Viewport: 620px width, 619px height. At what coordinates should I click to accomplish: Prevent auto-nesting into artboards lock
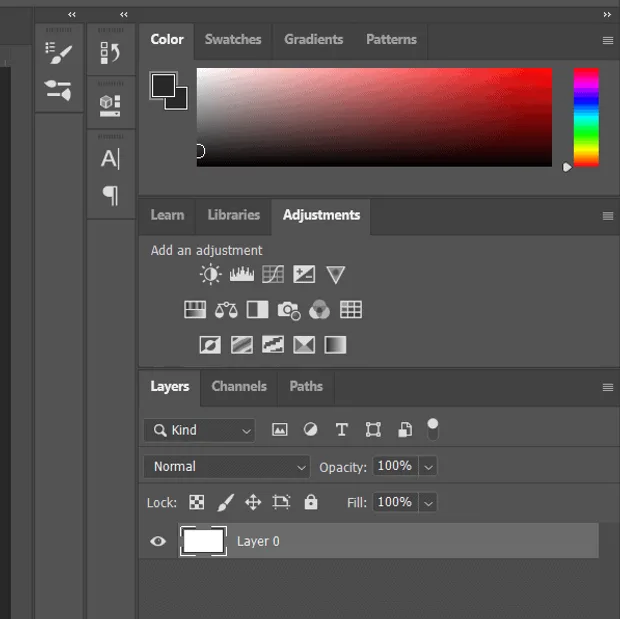pos(281,502)
